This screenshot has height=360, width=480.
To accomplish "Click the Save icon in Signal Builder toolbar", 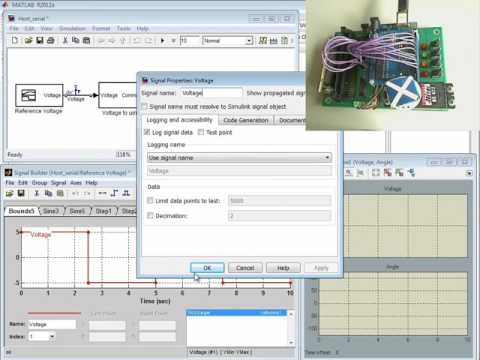I will (x=21, y=193).
